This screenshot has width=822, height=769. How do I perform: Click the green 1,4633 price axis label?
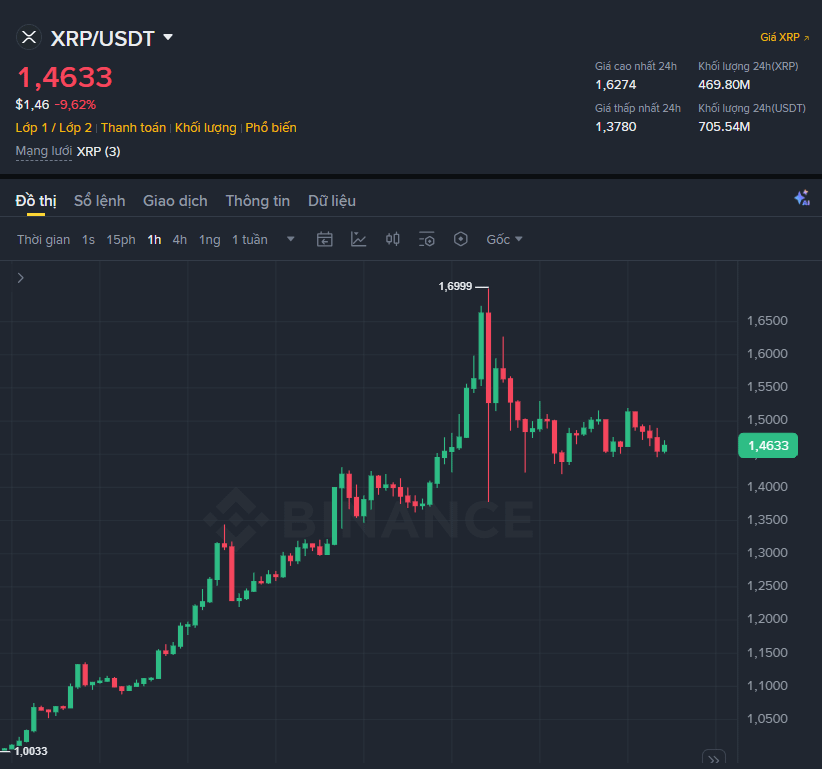click(768, 446)
